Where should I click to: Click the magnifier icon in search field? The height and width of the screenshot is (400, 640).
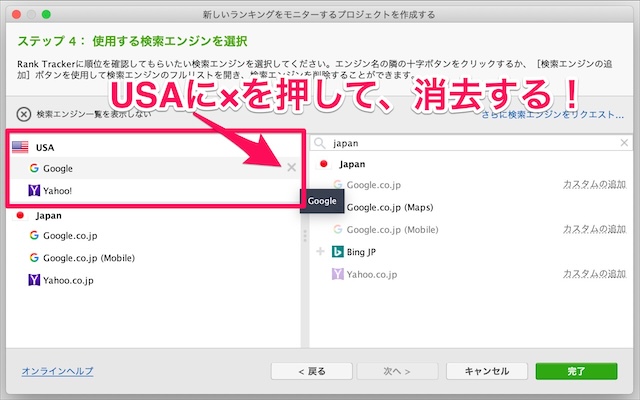click(x=320, y=143)
